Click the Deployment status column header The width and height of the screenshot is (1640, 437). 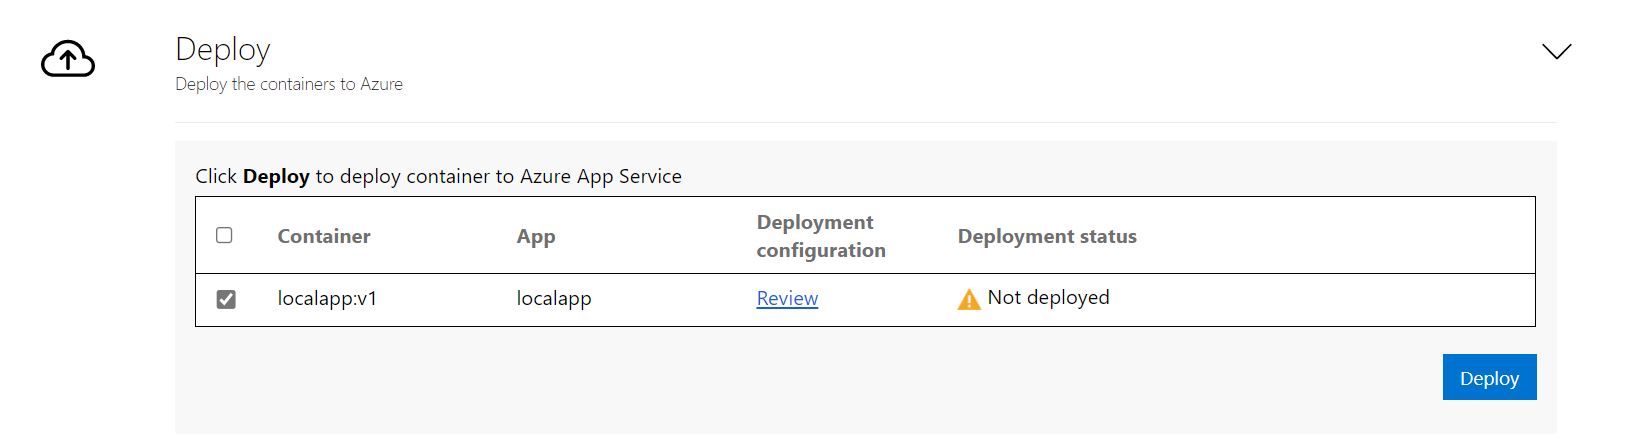1047,236
